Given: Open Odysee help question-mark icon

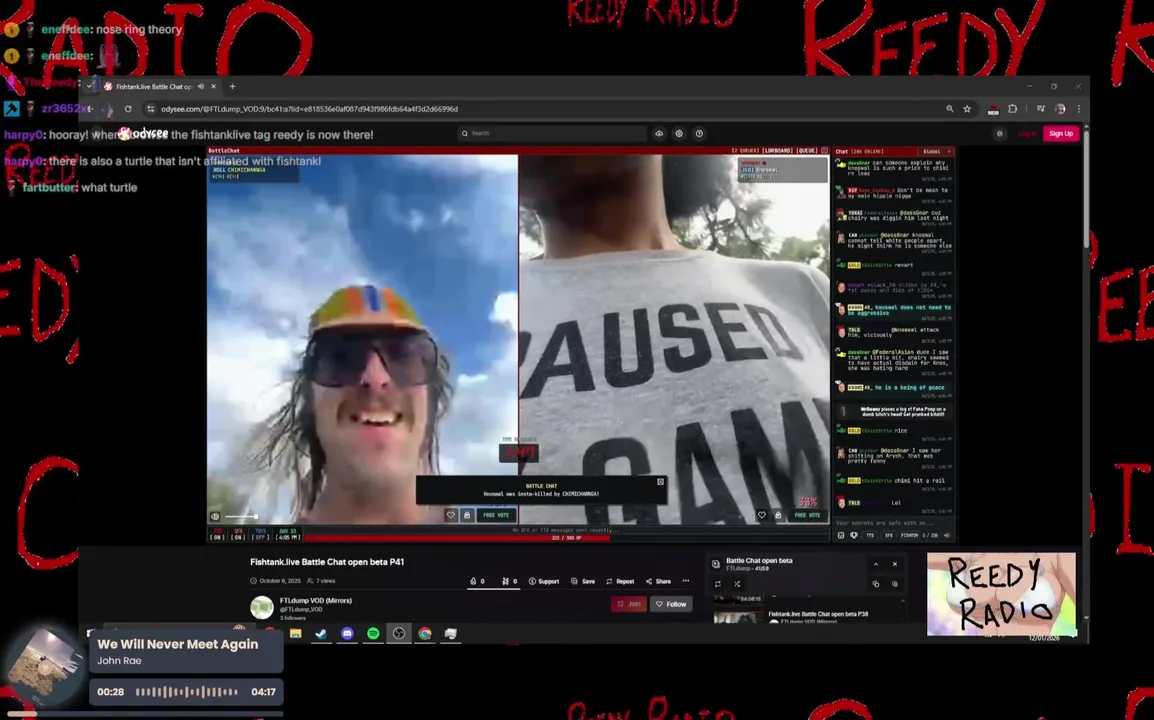Looking at the screenshot, I should [x=699, y=133].
